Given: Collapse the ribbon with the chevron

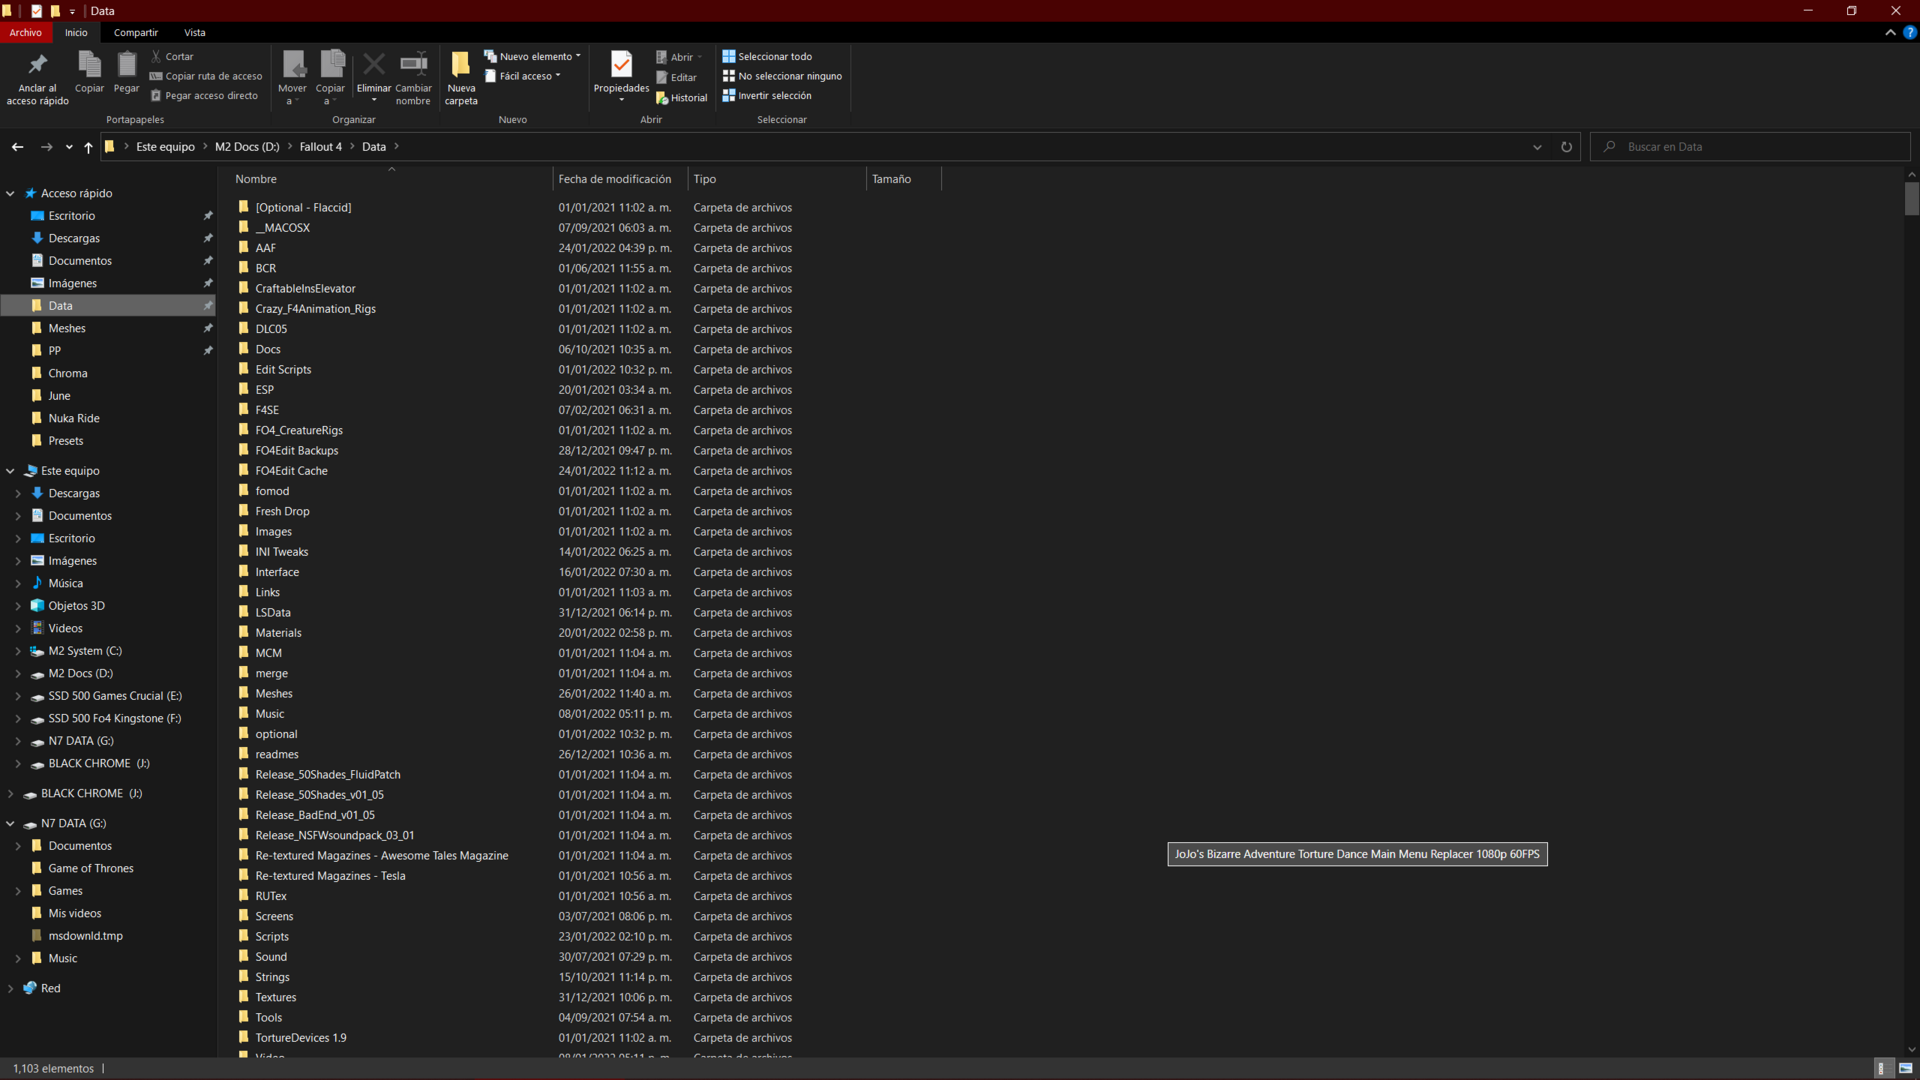Looking at the screenshot, I should coord(1890,32).
